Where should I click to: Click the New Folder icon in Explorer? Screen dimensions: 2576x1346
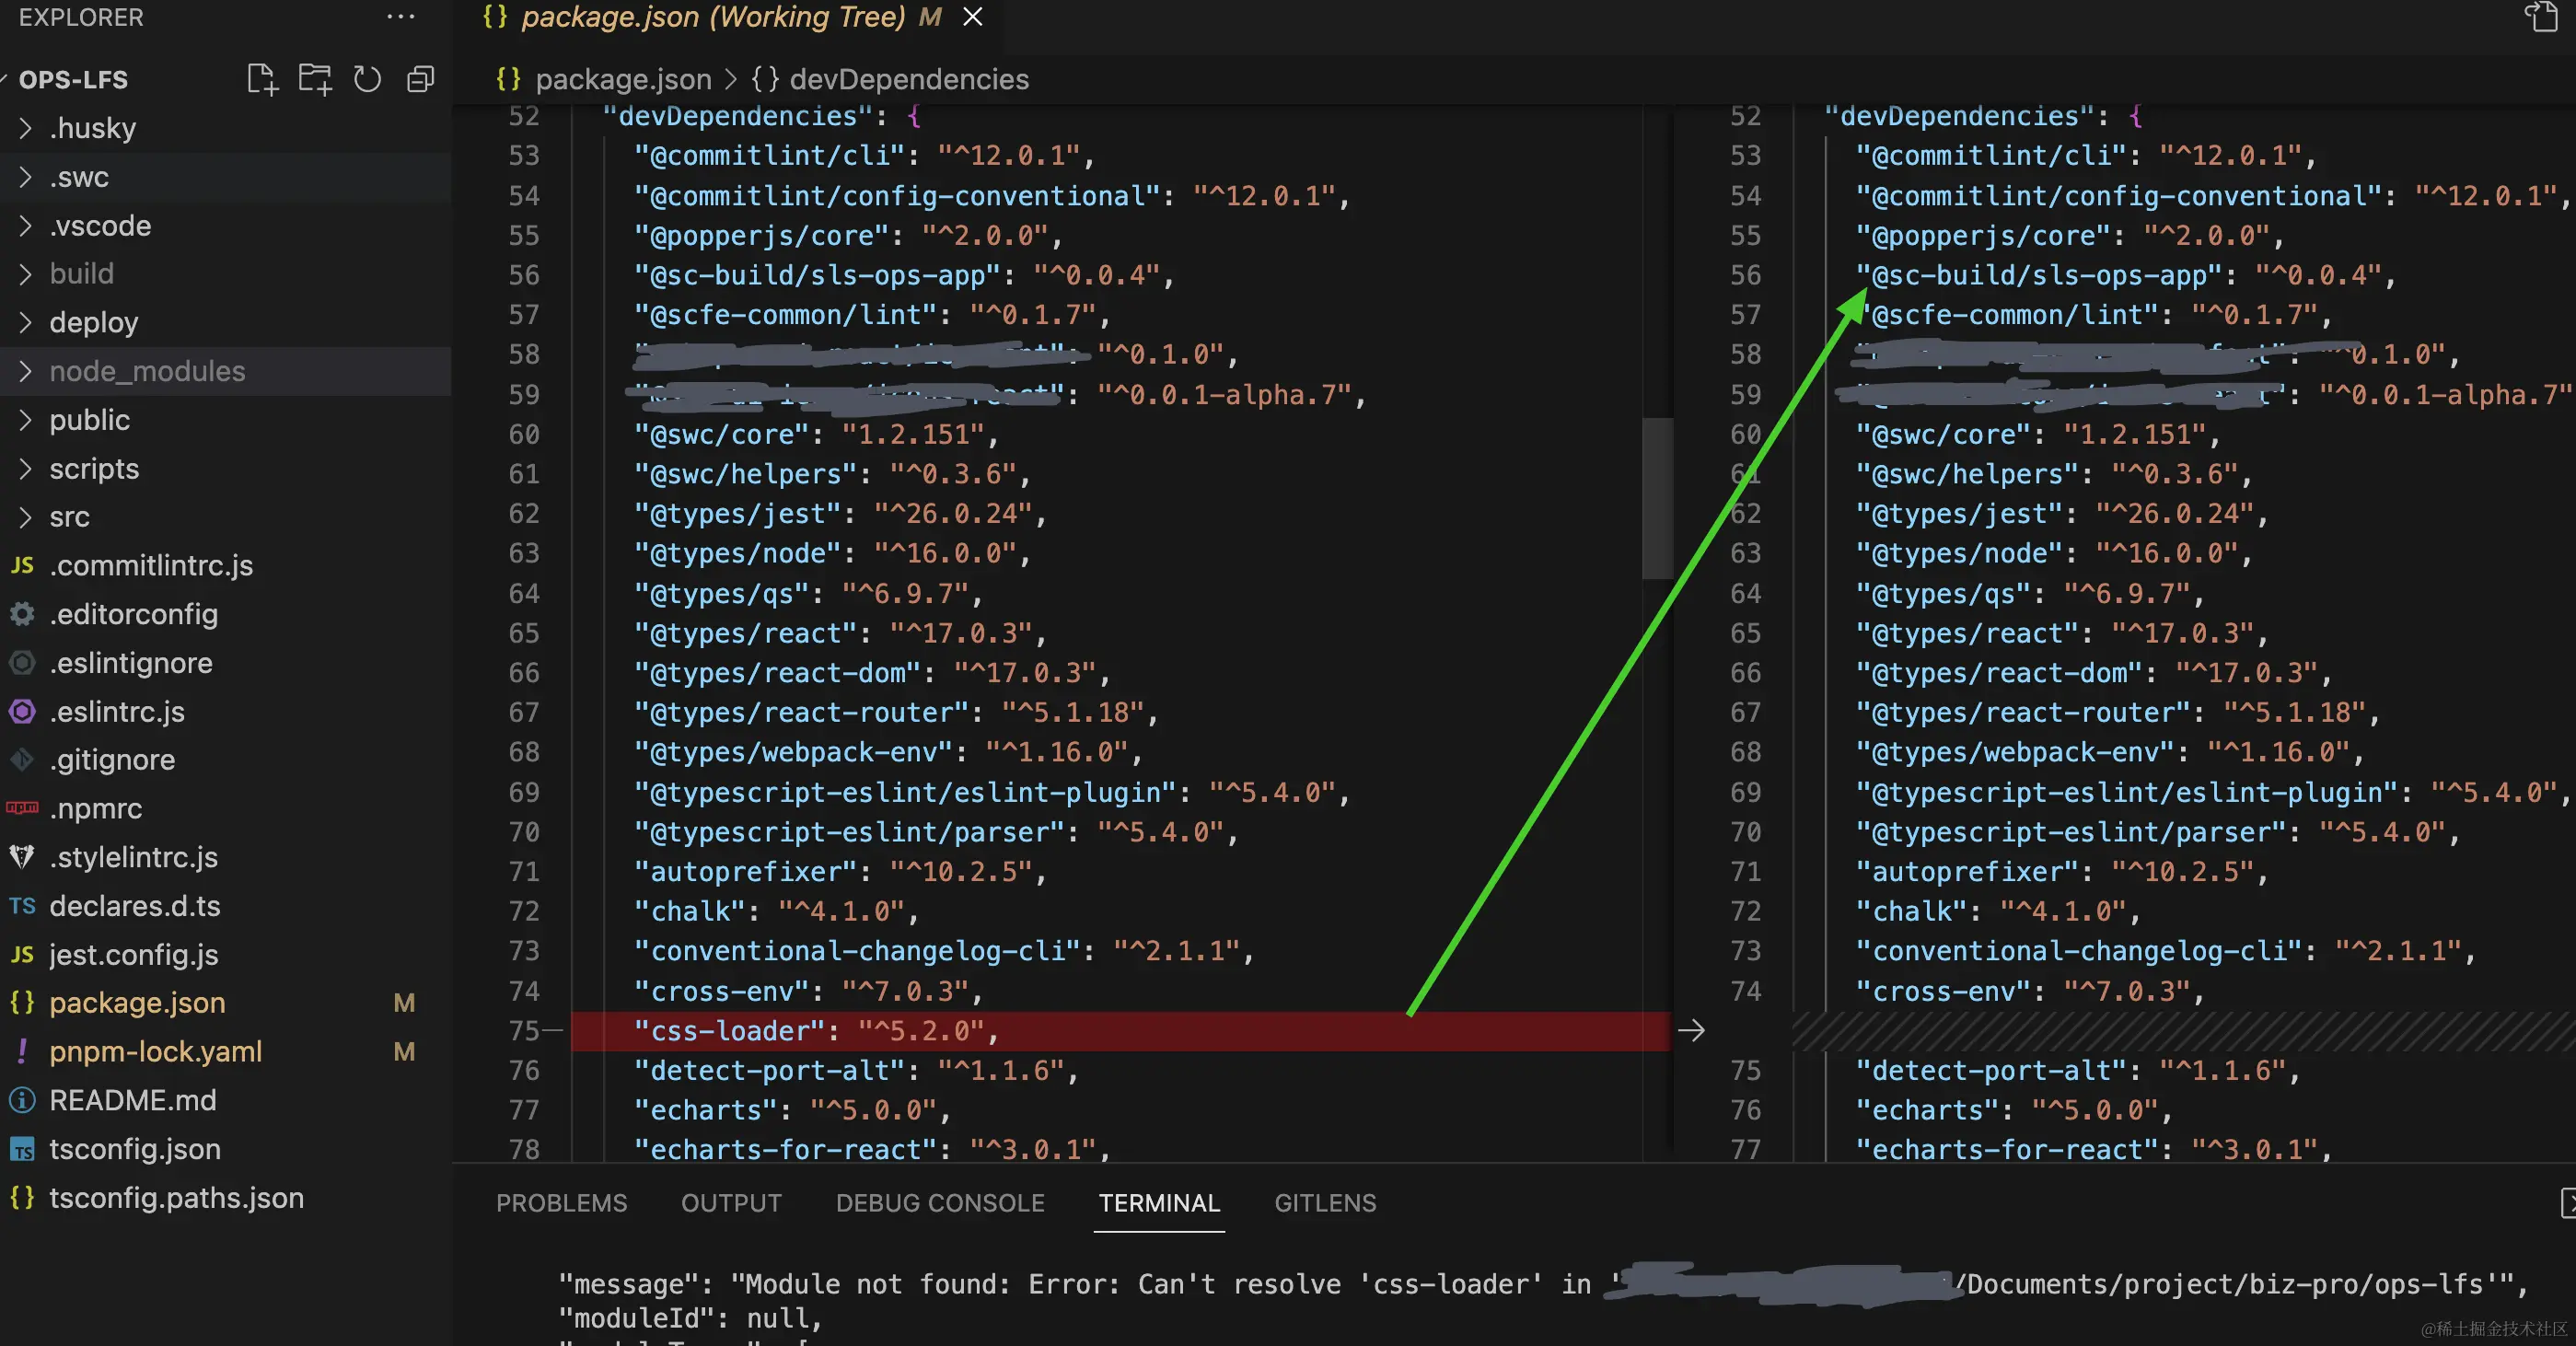(x=314, y=79)
